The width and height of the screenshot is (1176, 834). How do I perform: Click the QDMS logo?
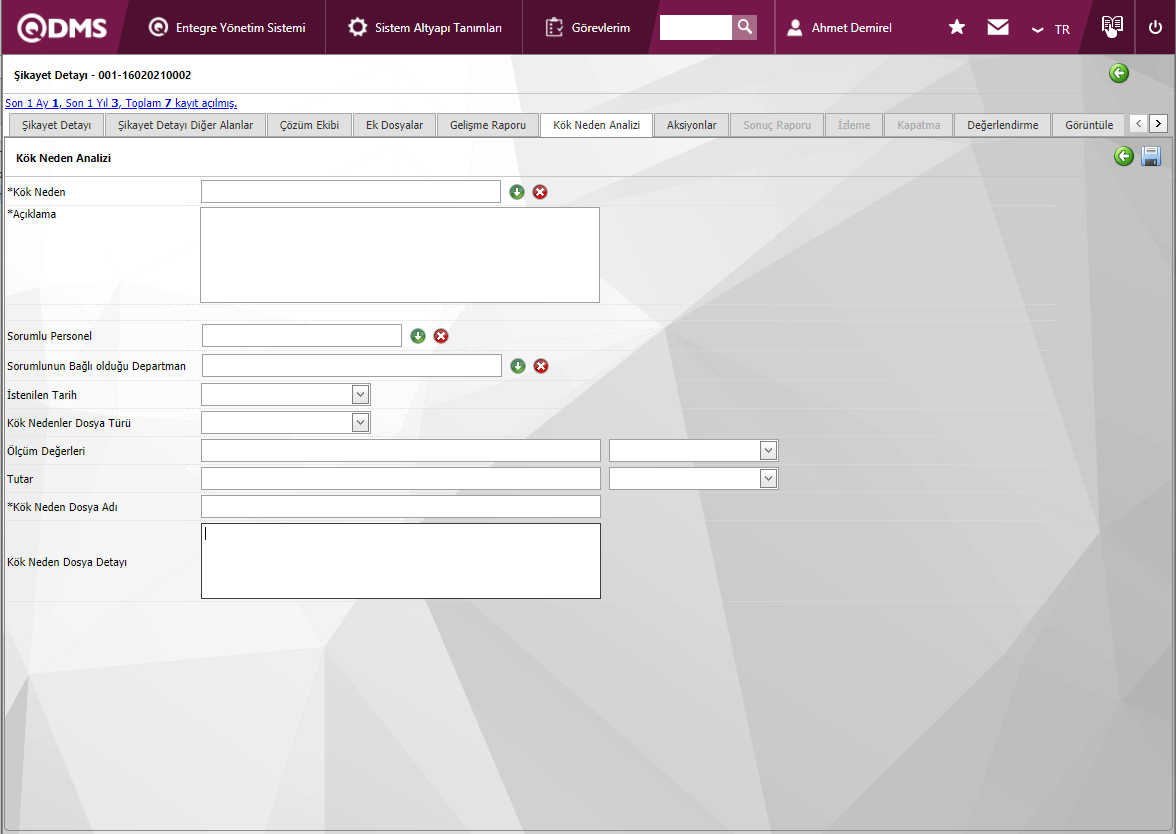(x=62, y=28)
